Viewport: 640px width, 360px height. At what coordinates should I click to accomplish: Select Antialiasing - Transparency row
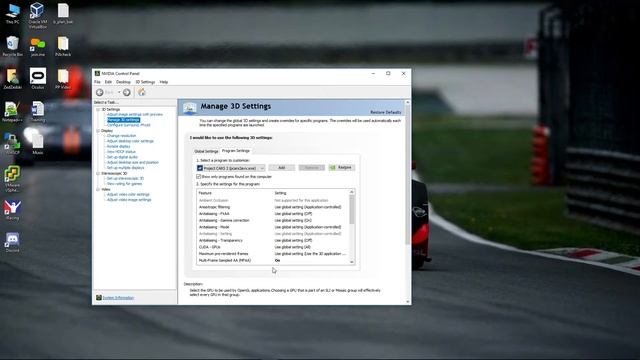click(x=272, y=240)
